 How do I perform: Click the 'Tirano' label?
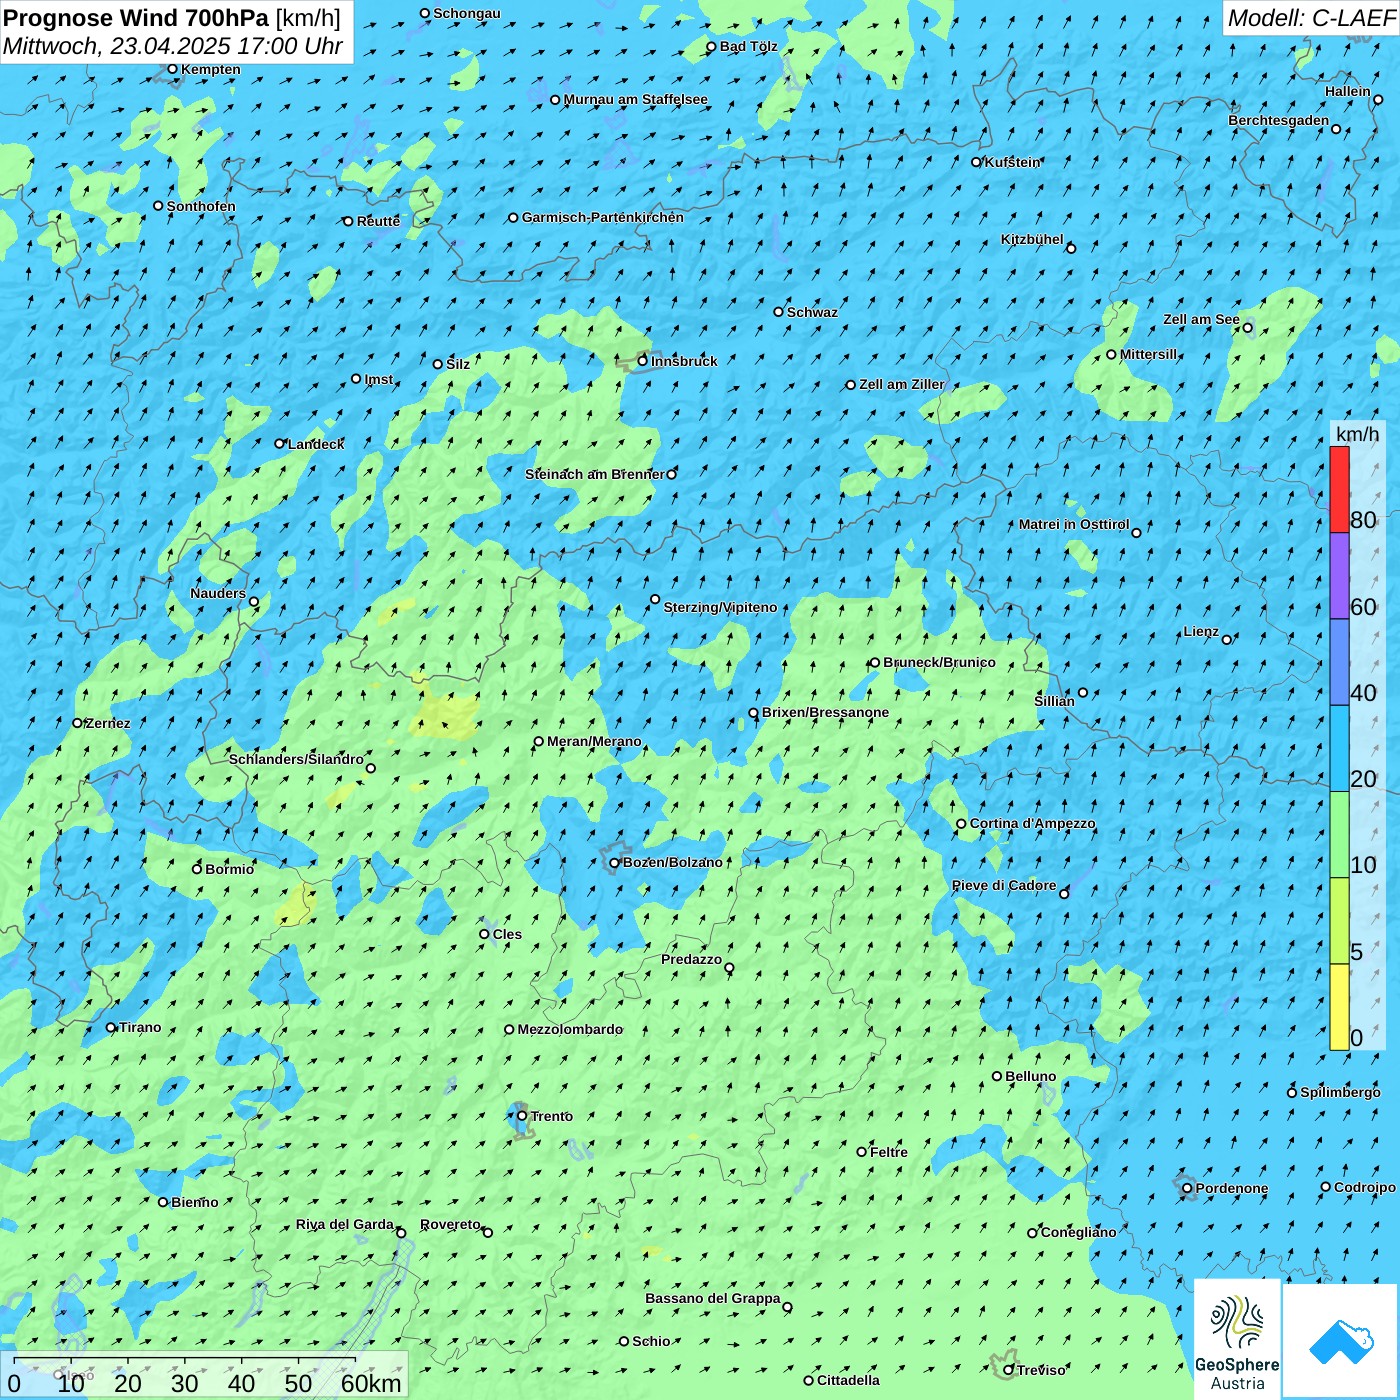[x=140, y=1027]
